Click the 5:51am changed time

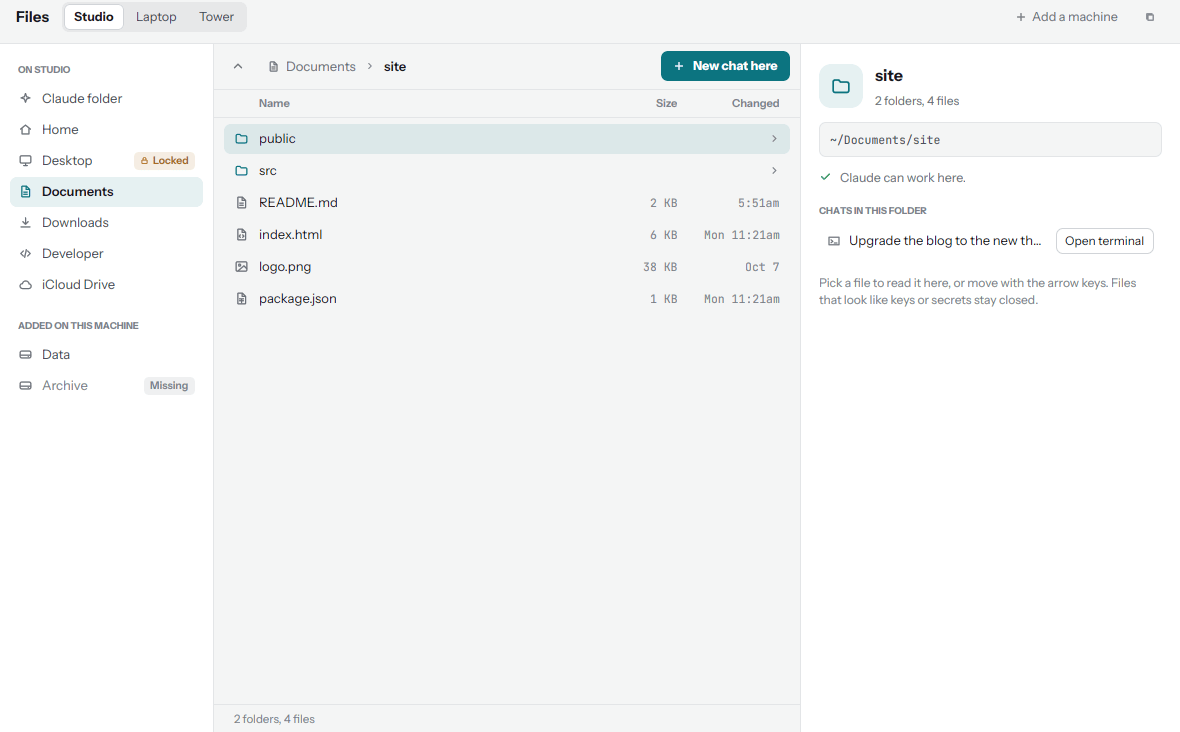(759, 203)
